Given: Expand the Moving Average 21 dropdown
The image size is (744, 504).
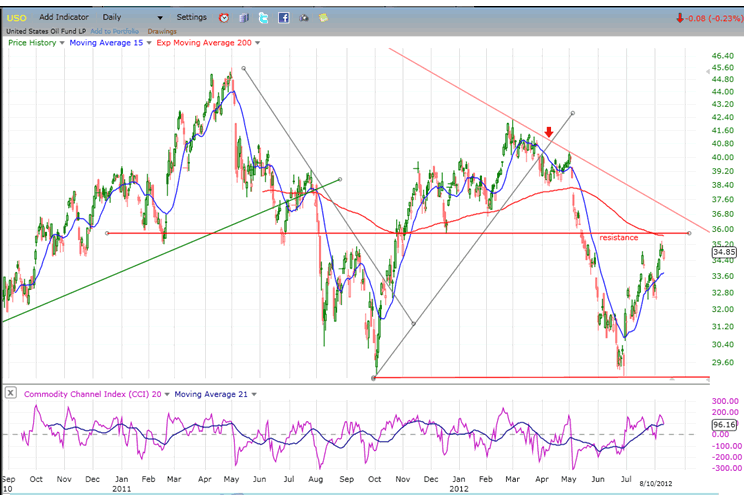Looking at the screenshot, I should pyautogui.click(x=254, y=394).
